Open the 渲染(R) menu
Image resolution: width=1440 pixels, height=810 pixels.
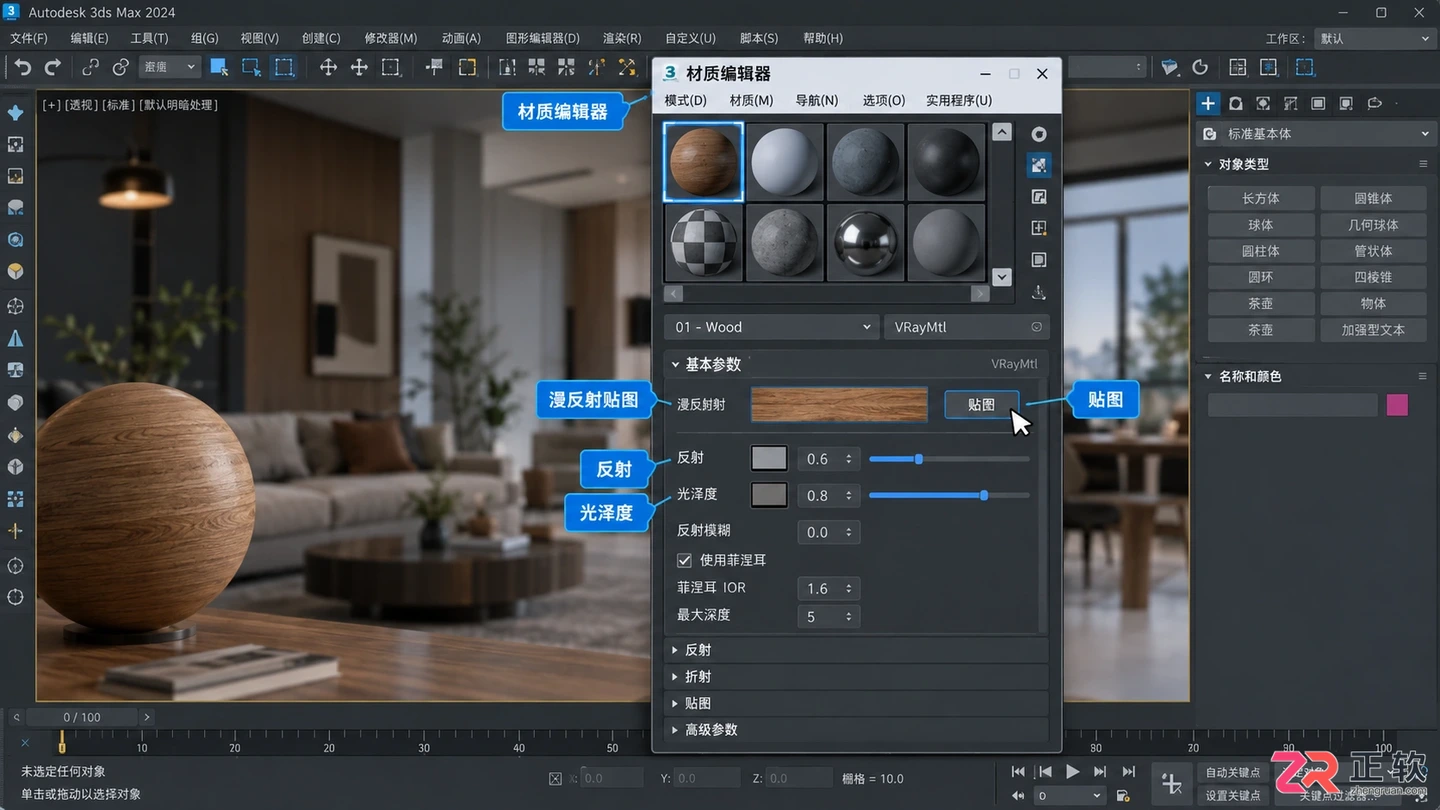point(622,38)
